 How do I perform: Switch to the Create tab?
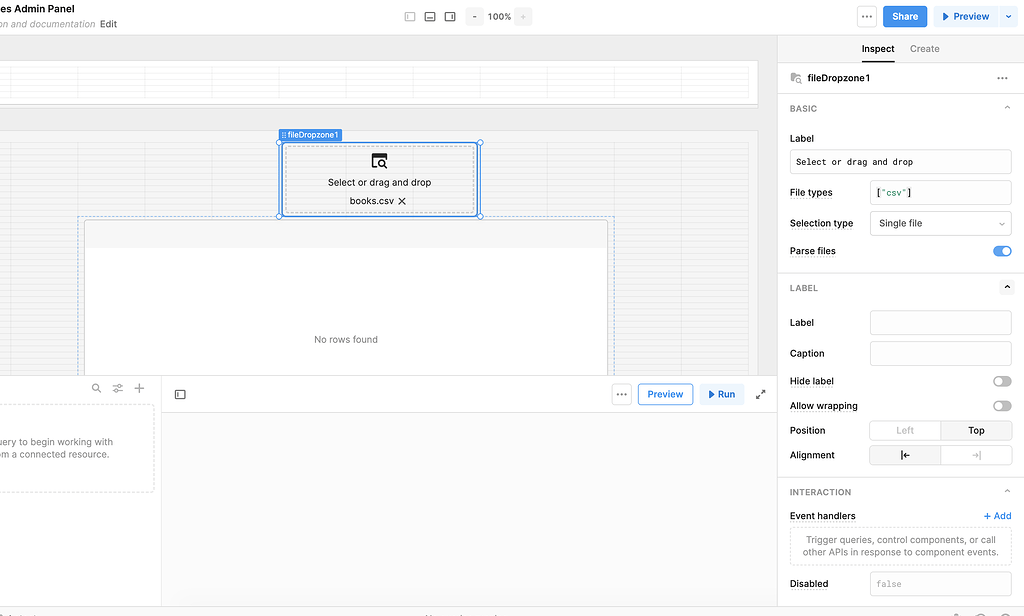924,48
